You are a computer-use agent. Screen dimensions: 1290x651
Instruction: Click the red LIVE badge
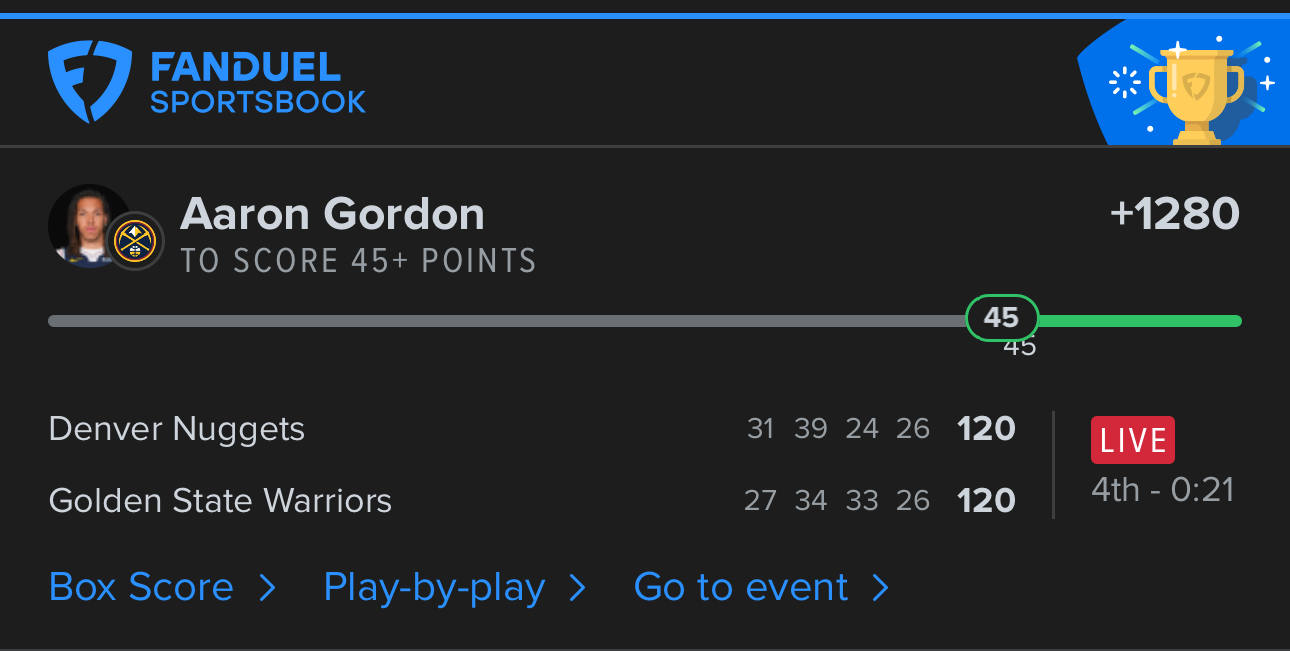[x=1132, y=440]
